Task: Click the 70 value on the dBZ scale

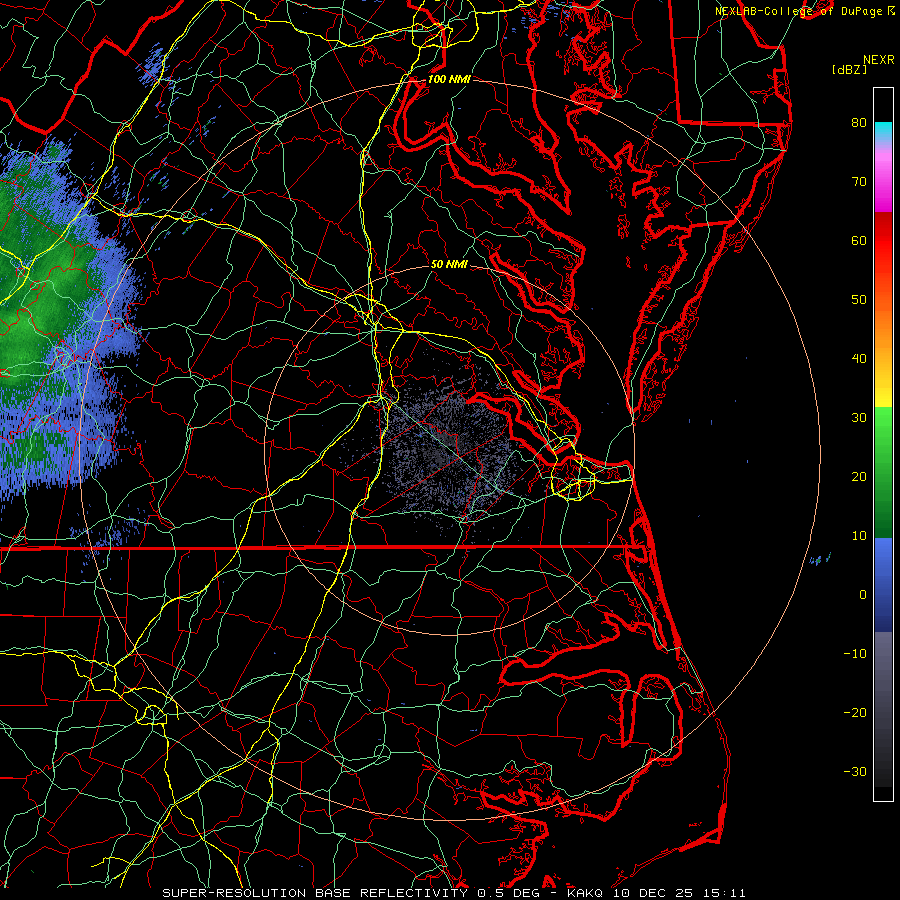Action: point(859,182)
